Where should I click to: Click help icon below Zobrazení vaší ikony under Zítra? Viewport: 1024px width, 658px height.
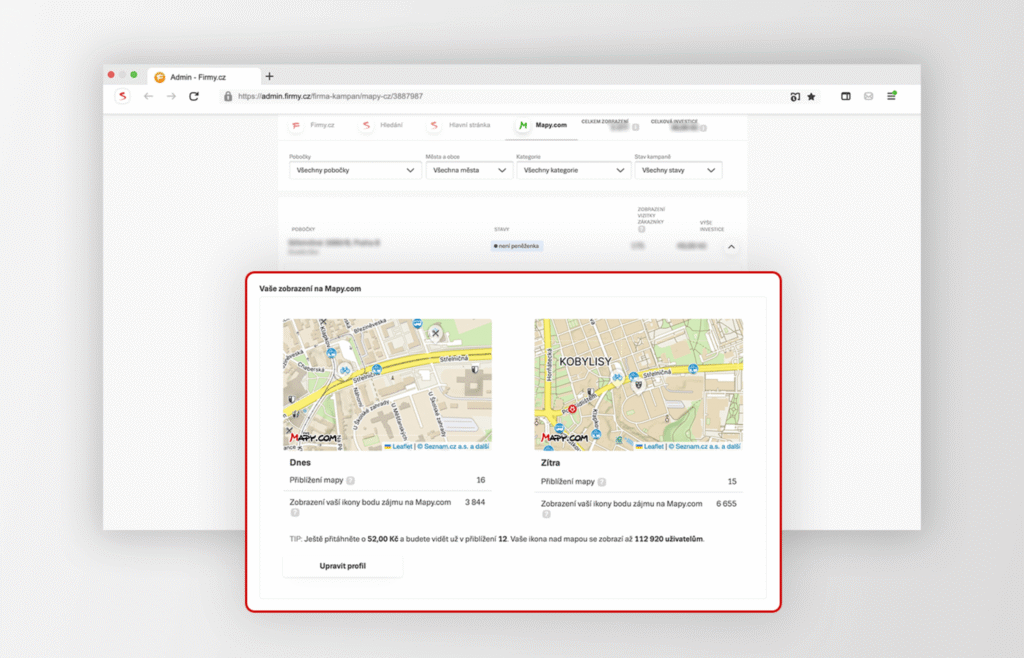(x=546, y=514)
